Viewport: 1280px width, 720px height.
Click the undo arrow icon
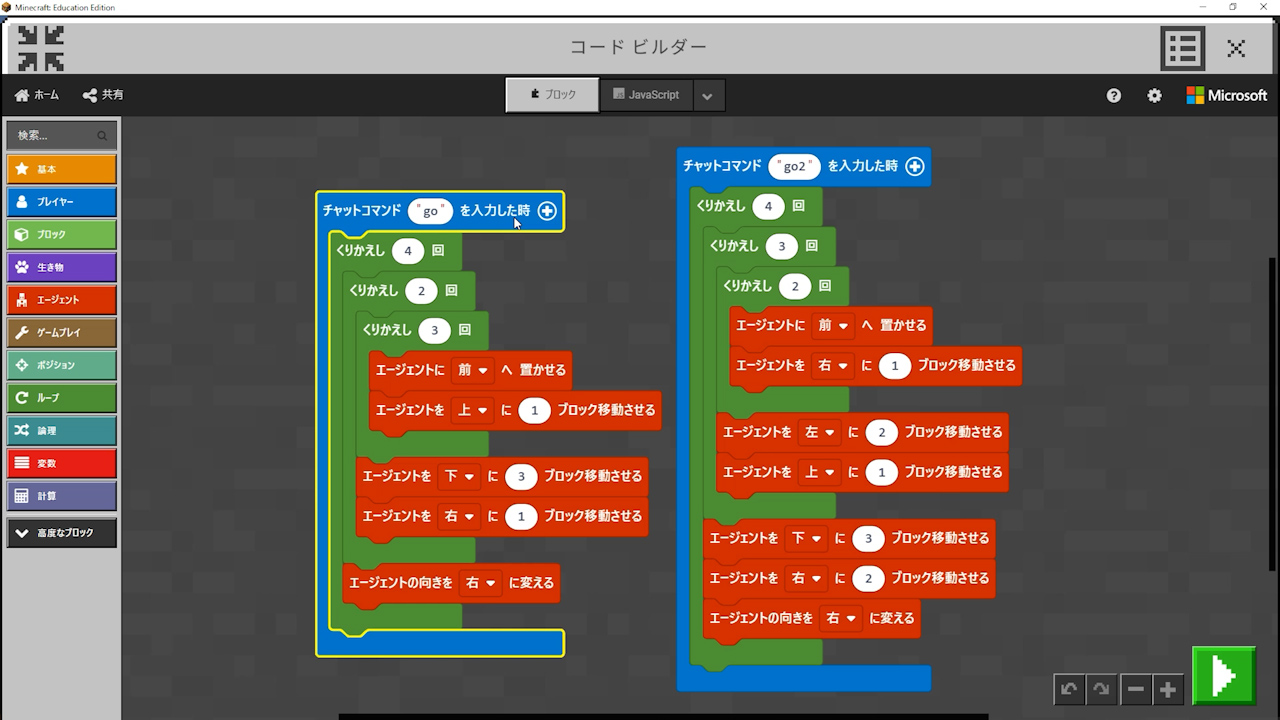[x=1069, y=689]
